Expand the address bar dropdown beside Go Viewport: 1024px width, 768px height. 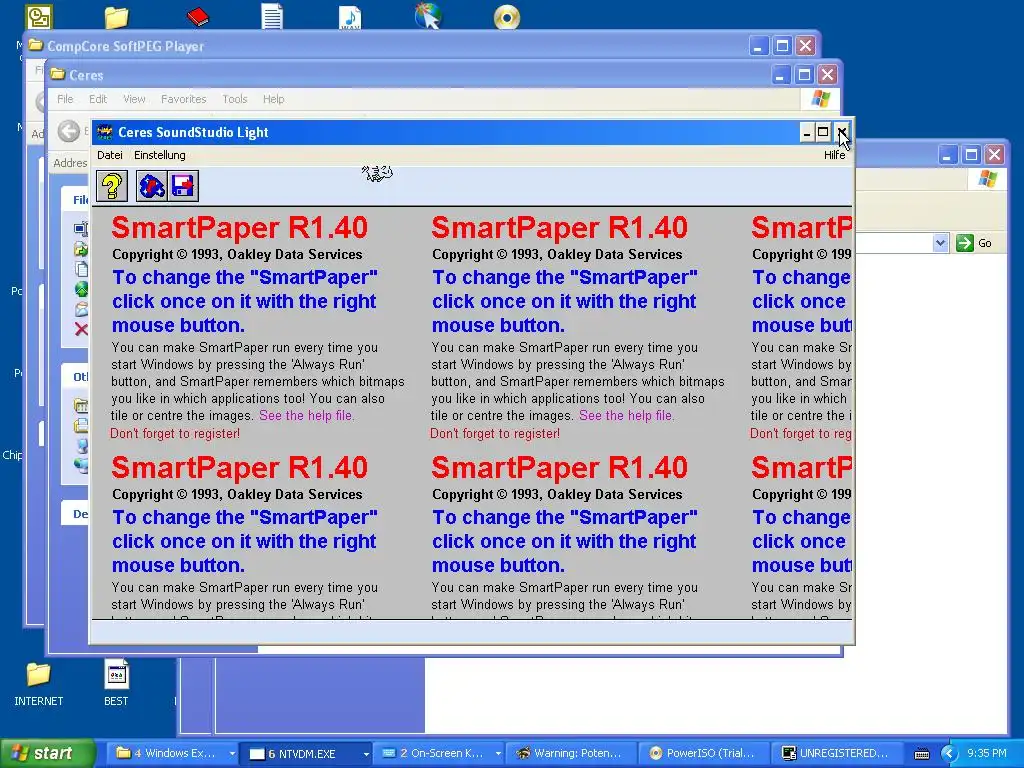[x=940, y=243]
